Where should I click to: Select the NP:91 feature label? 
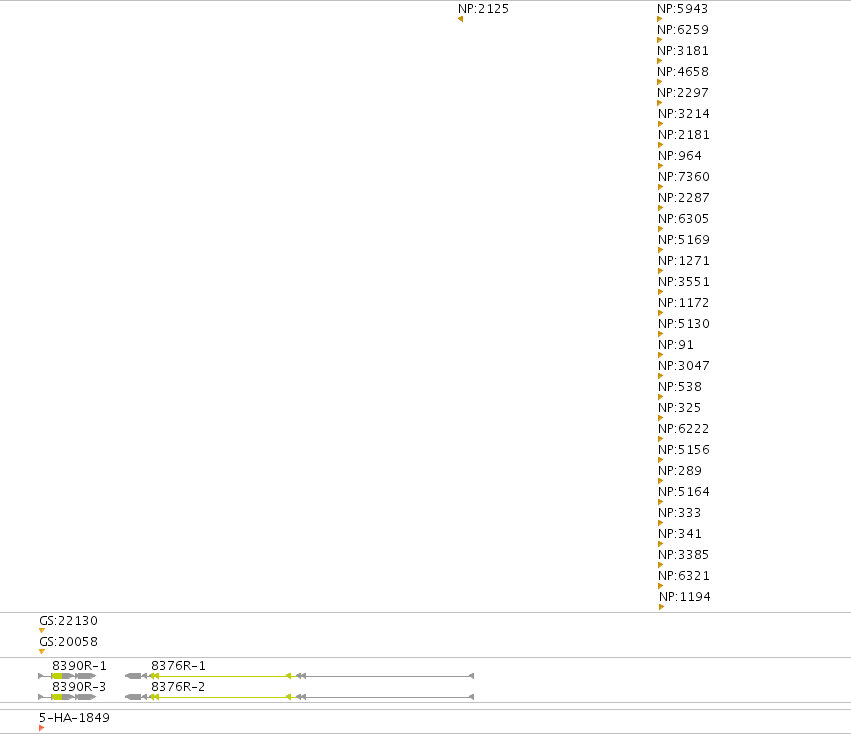(x=676, y=345)
